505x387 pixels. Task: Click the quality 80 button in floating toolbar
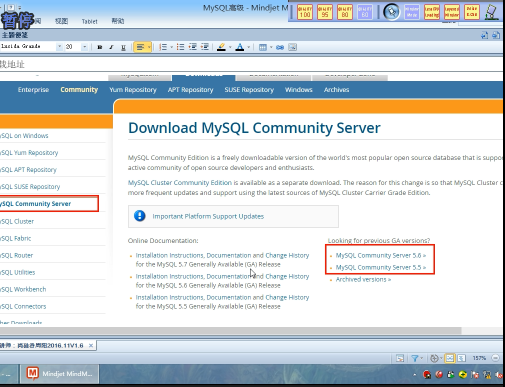click(x=345, y=12)
